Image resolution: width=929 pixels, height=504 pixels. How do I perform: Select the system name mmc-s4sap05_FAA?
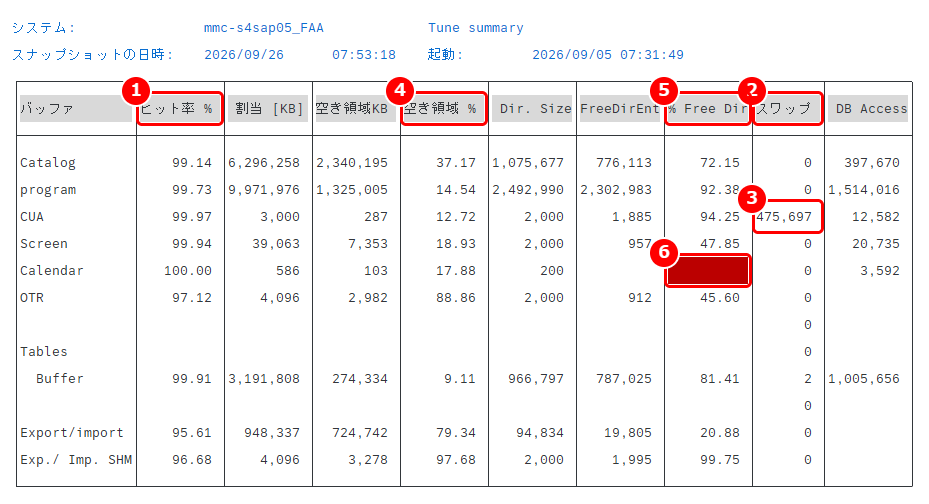(x=264, y=28)
